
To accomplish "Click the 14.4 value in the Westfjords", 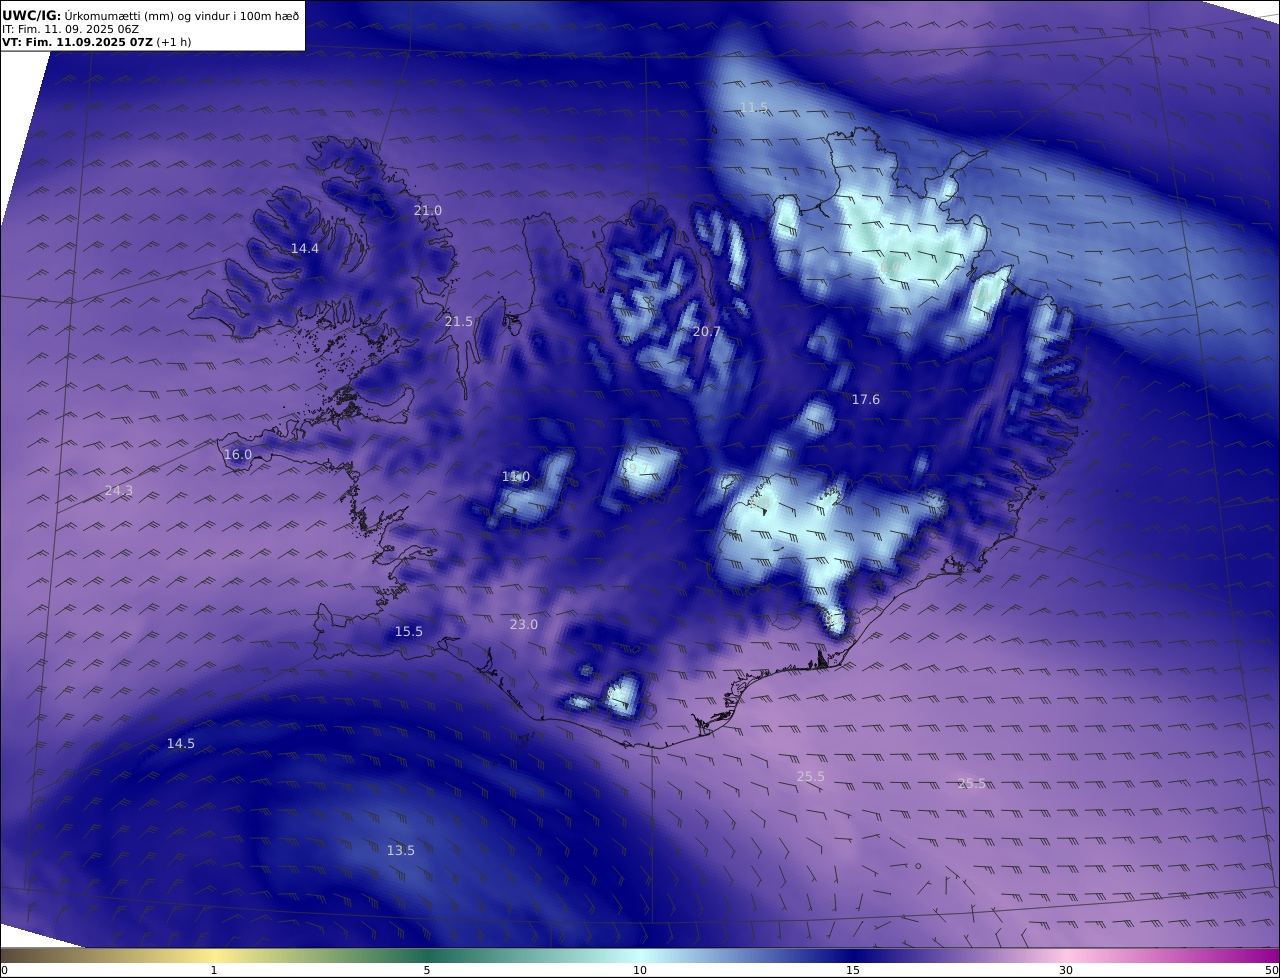I will (305, 248).
